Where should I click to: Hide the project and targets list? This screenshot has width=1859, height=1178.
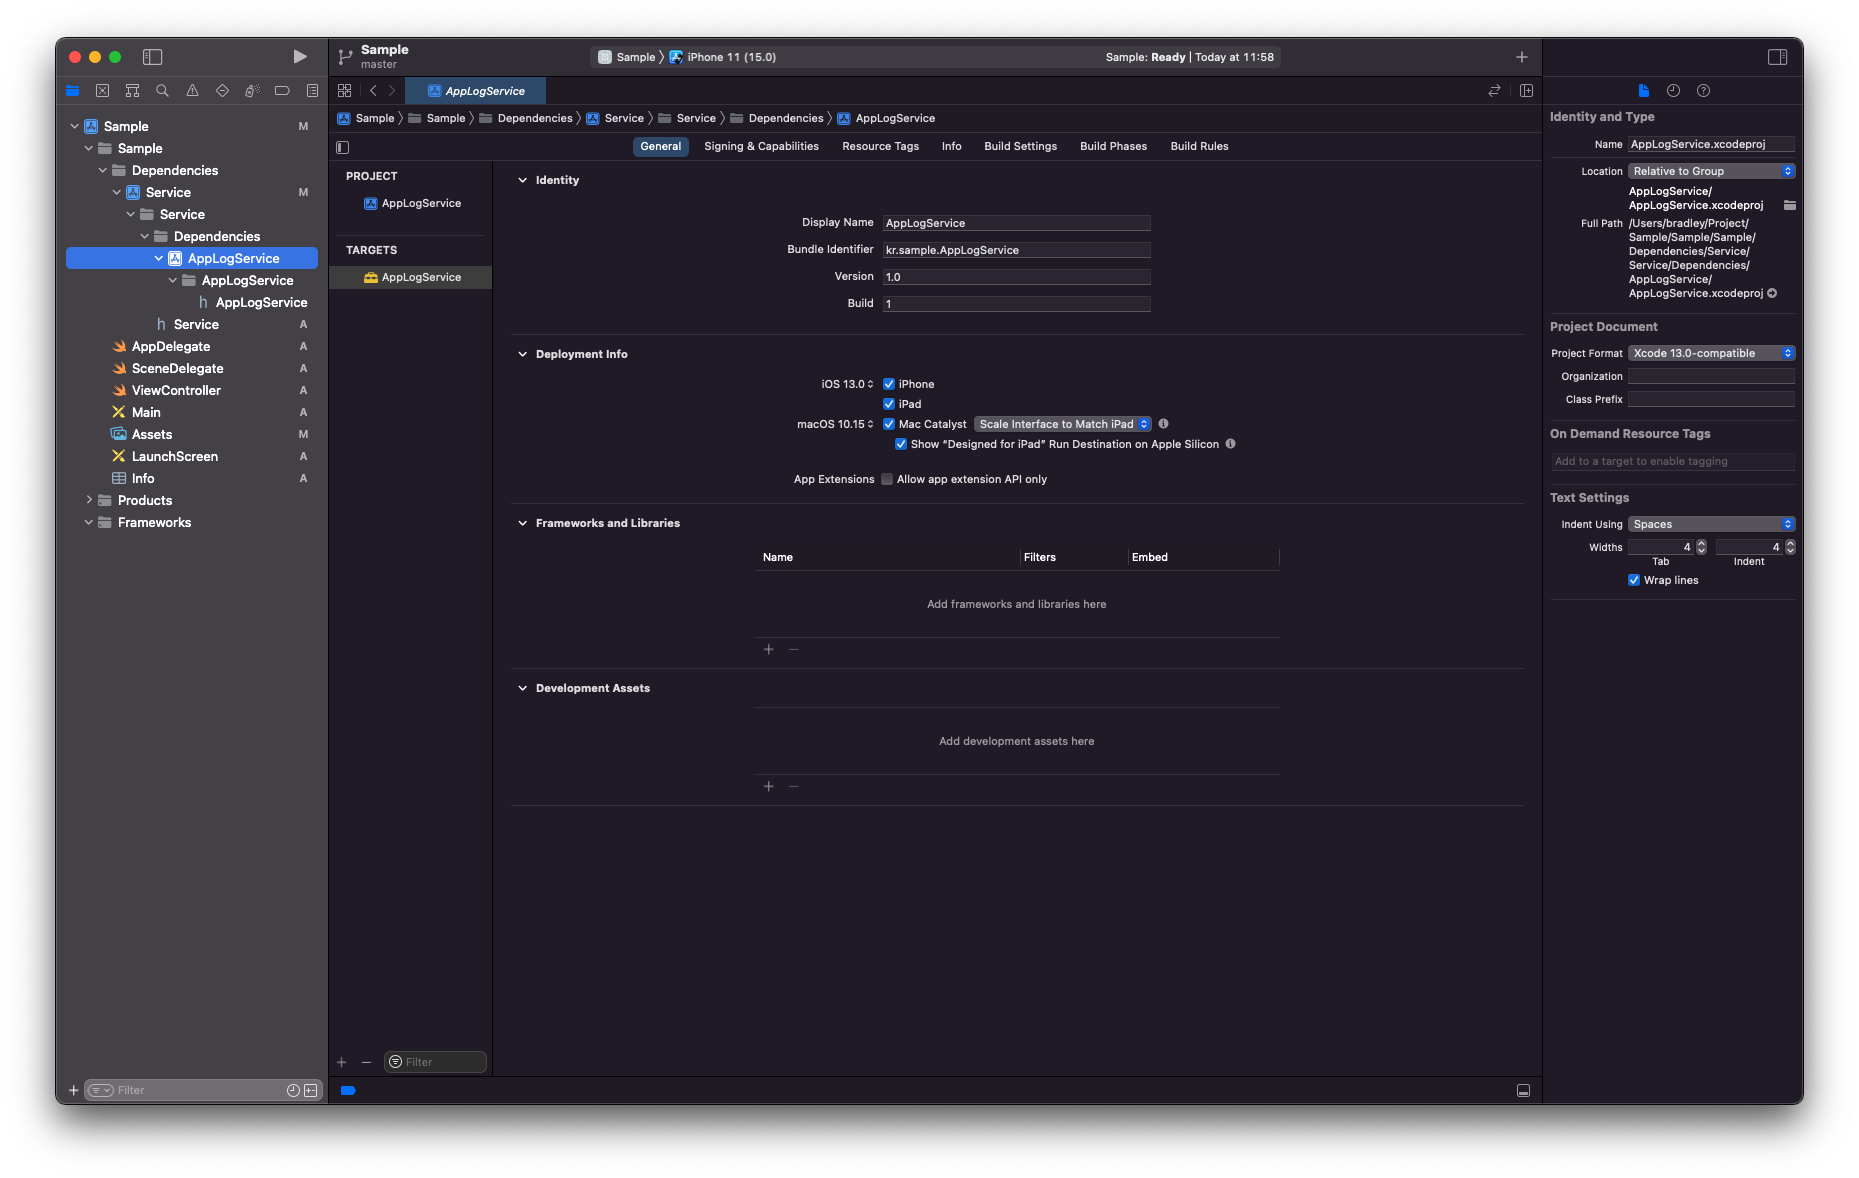(343, 147)
